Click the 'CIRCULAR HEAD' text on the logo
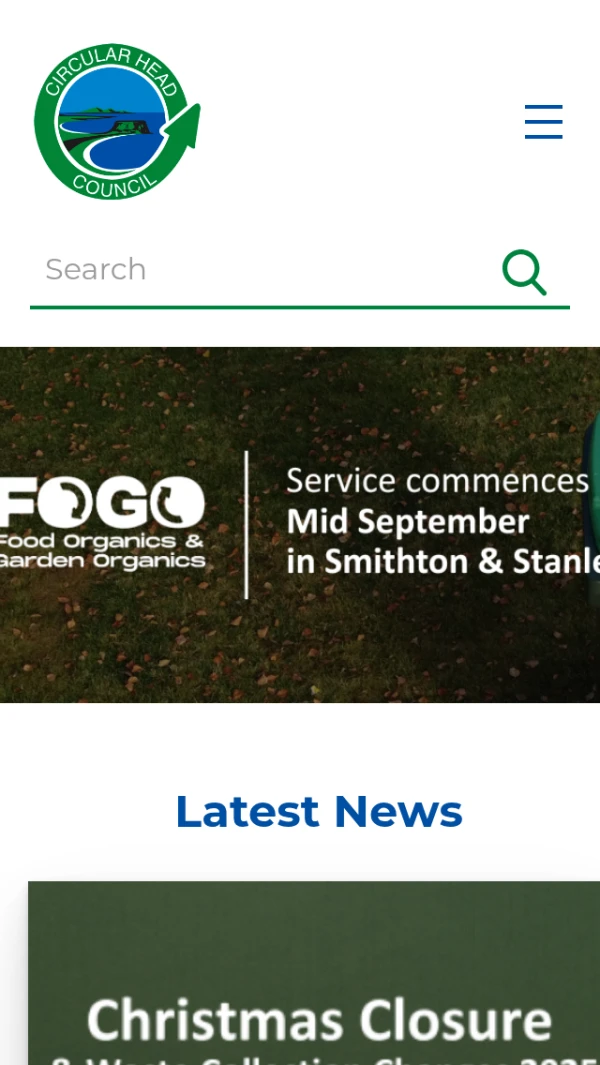Viewport: 600px width, 1065px height. 112,69
